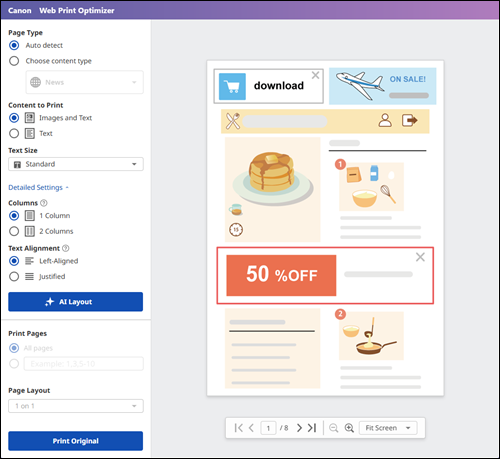Select All pages radio button
This screenshot has width=500, height=459.
click(x=14, y=348)
